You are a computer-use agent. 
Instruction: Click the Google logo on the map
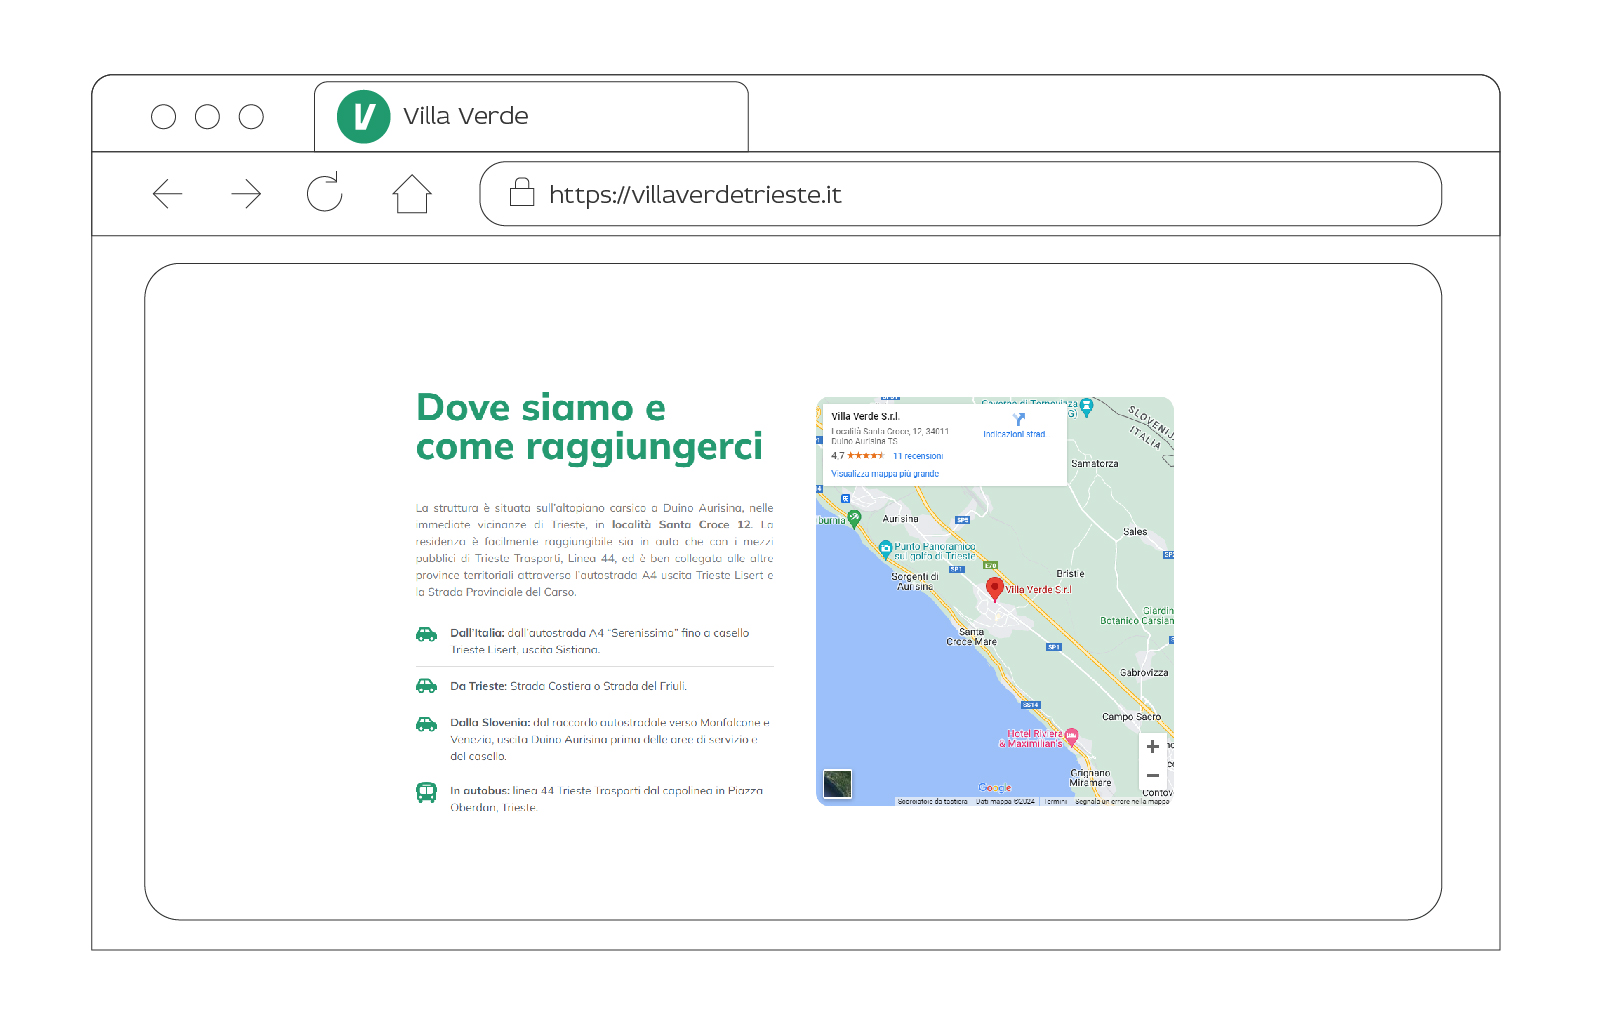(994, 788)
